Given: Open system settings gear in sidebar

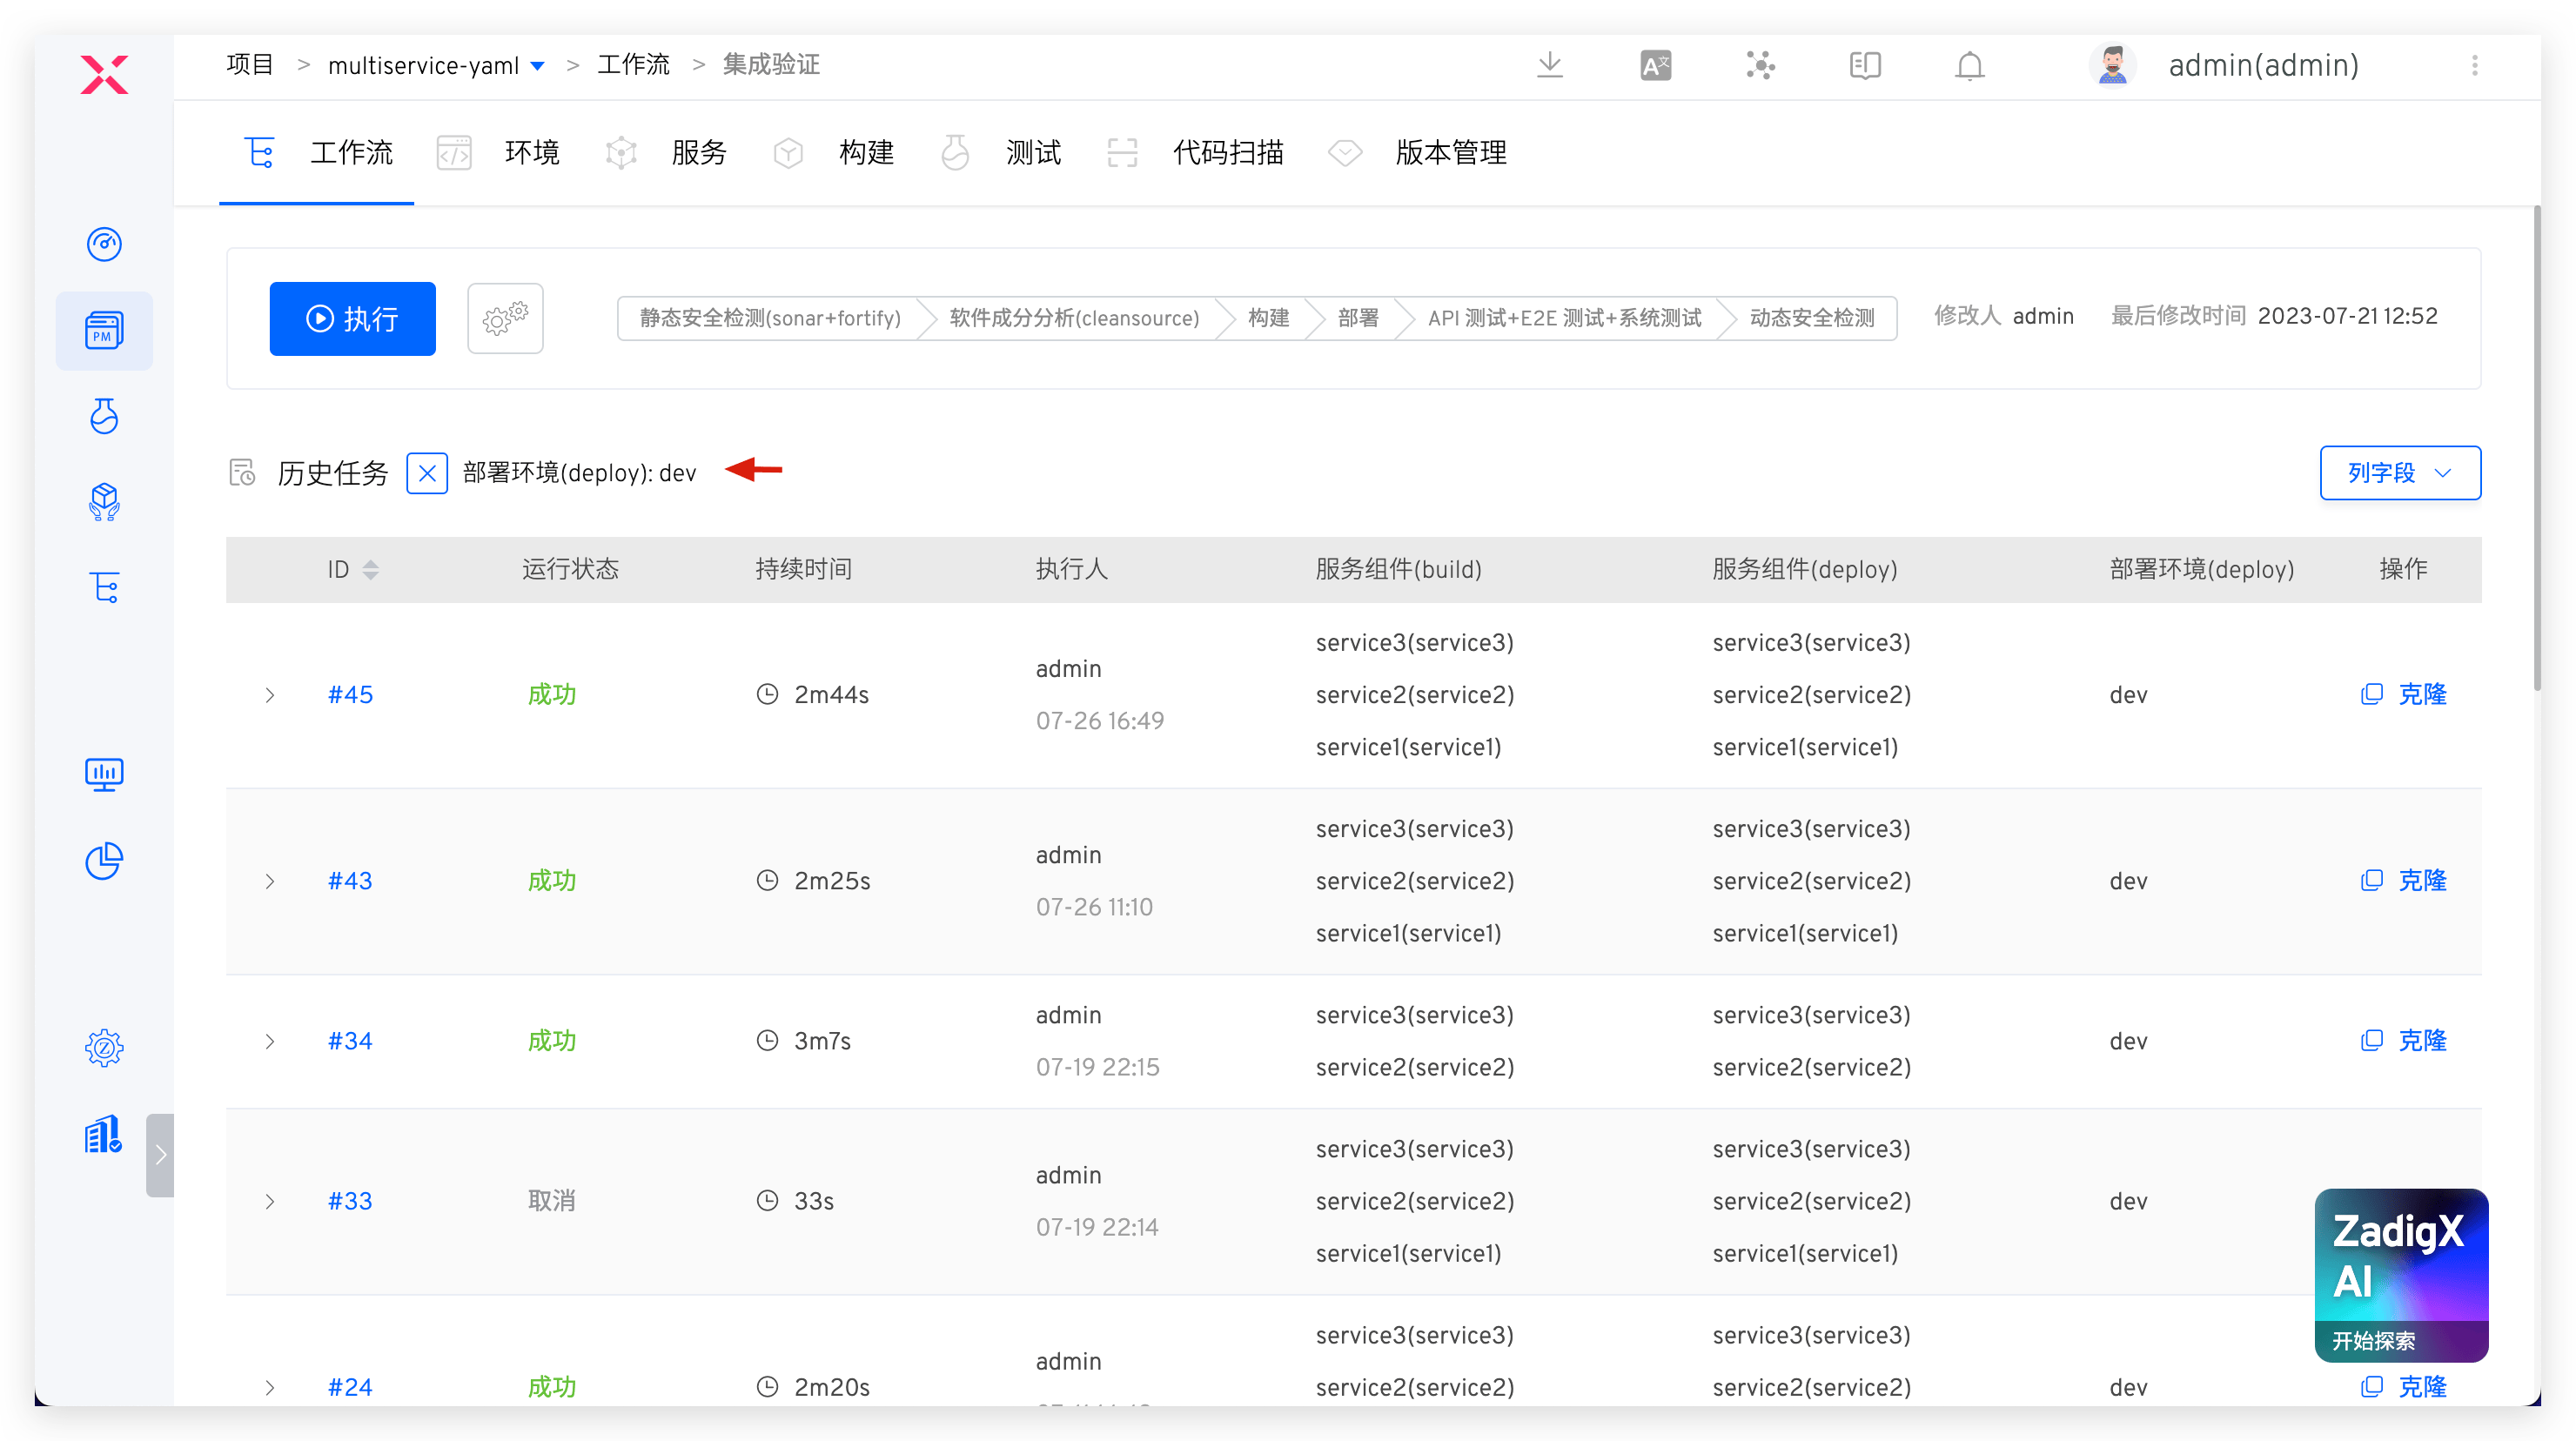Looking at the screenshot, I should coord(104,1047).
